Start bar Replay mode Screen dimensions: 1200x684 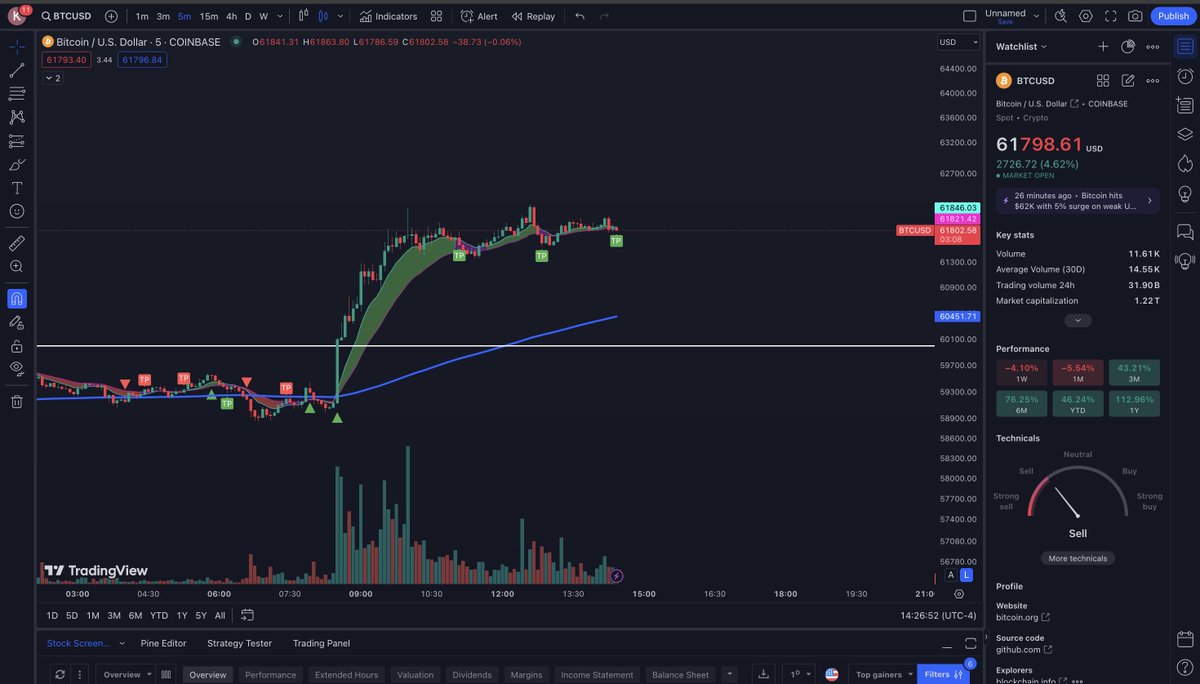tap(533, 16)
